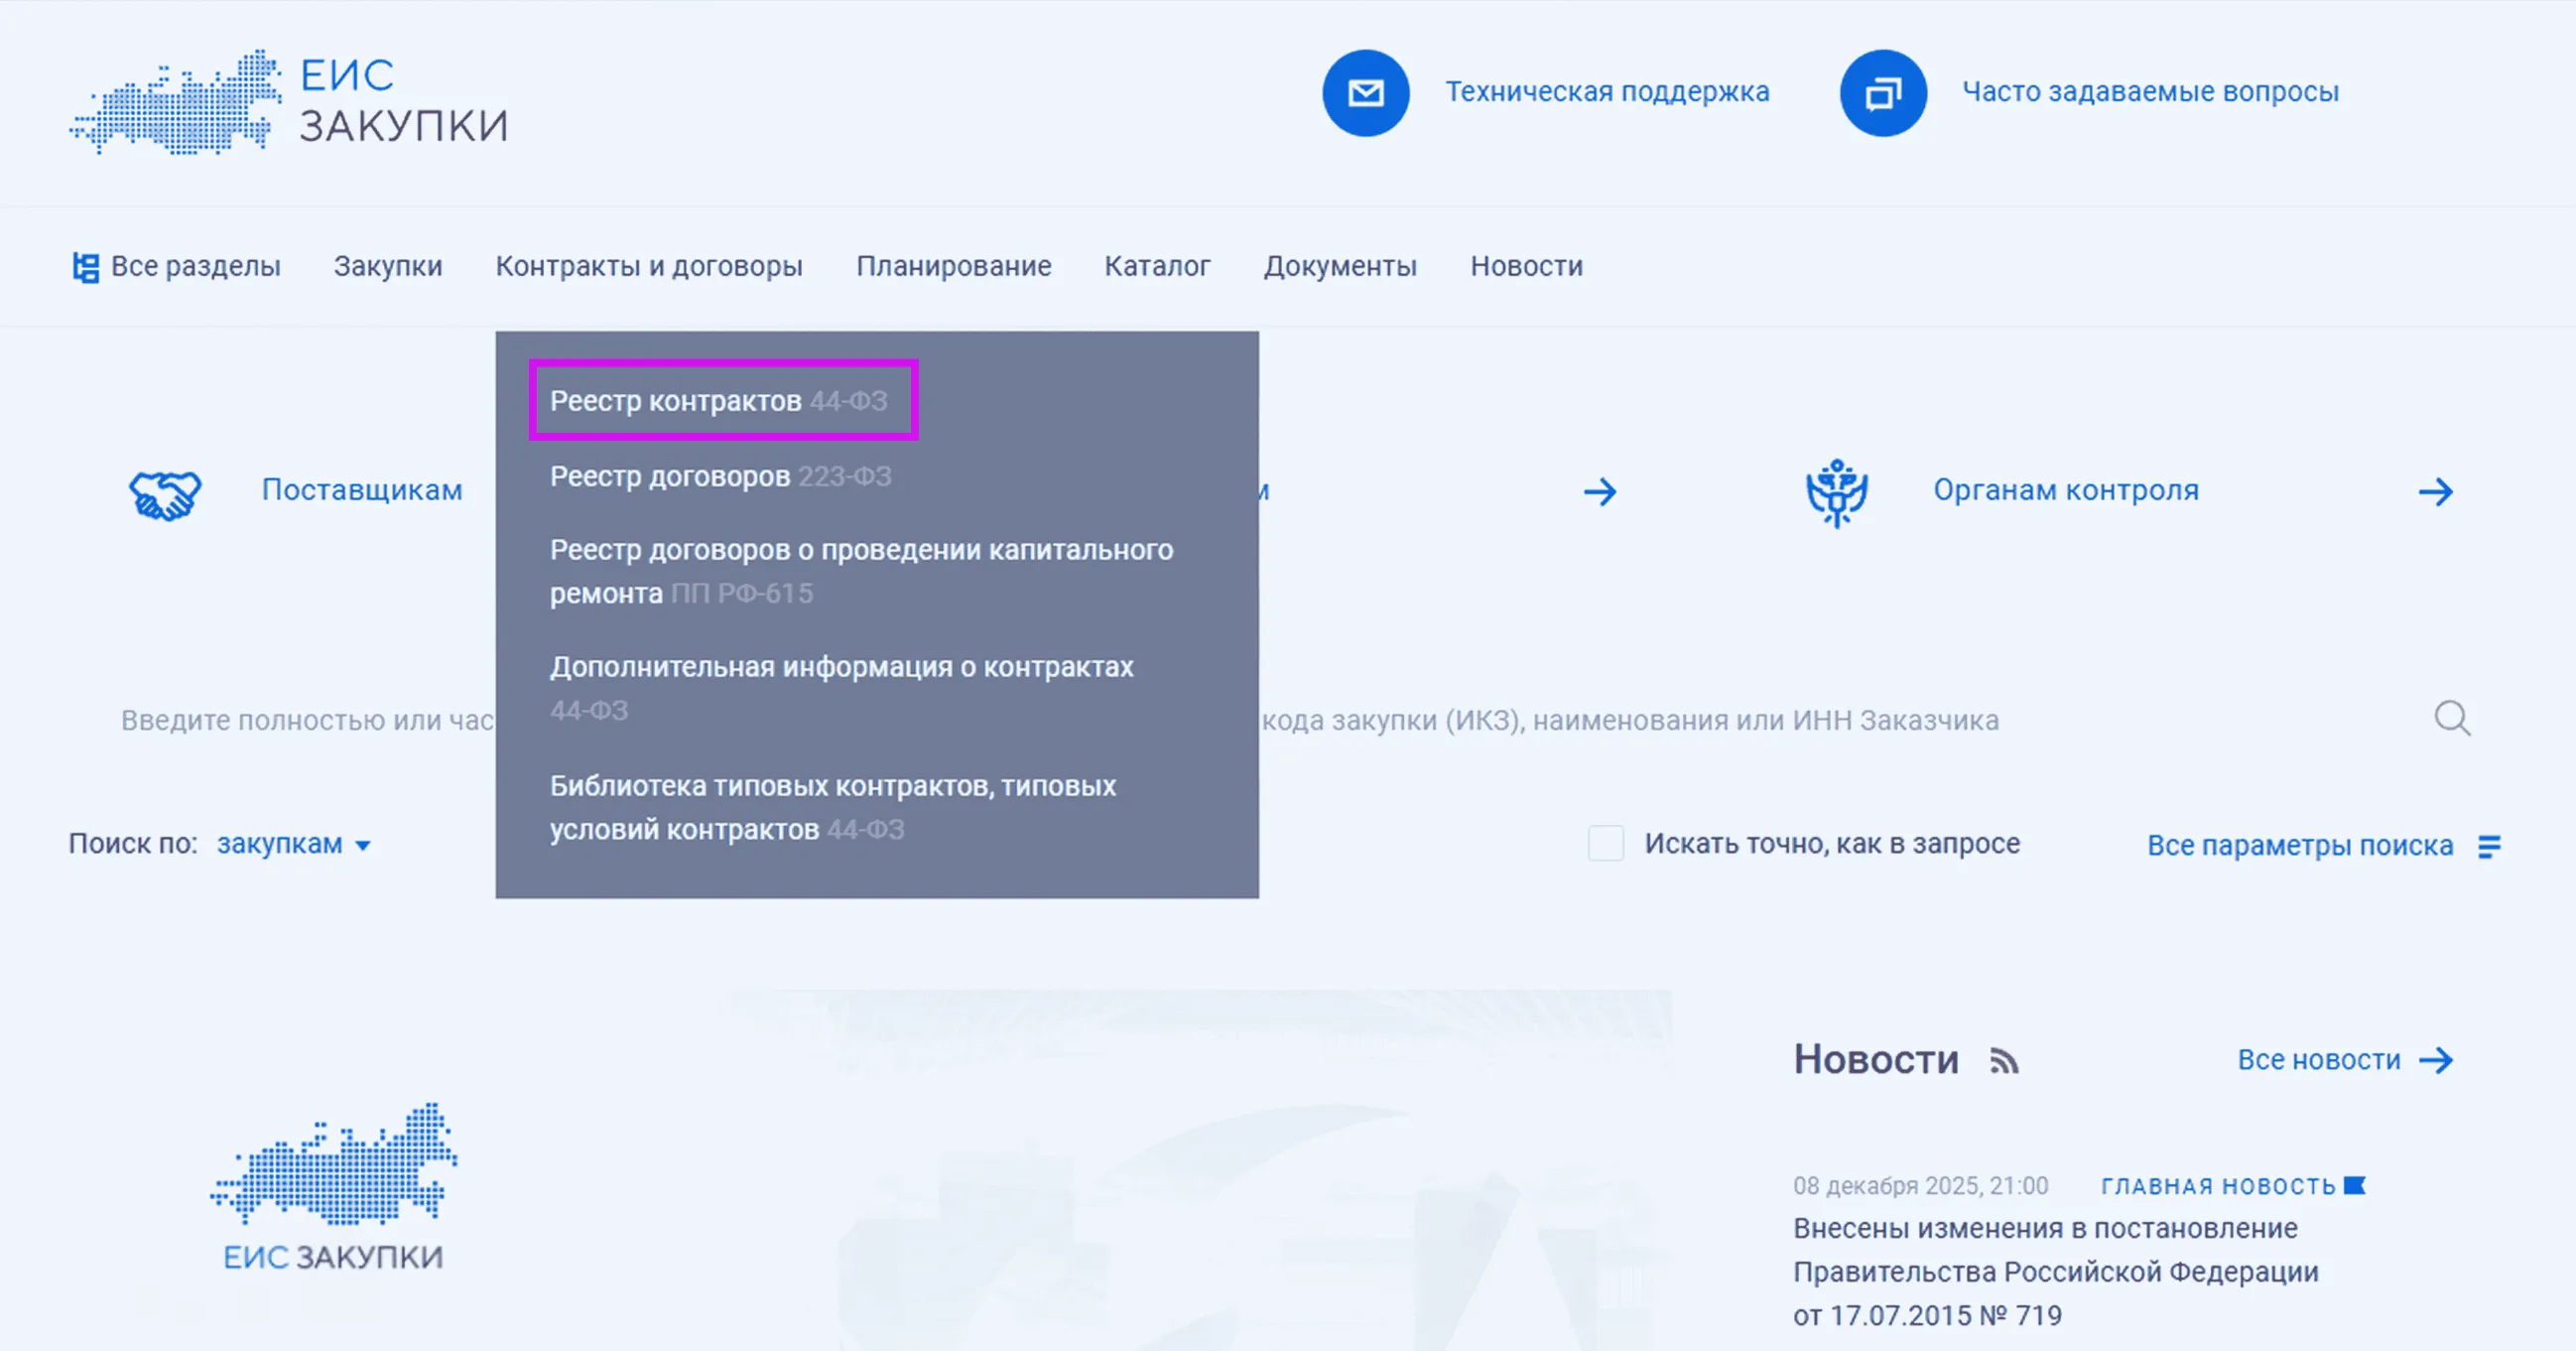The image size is (2576, 1351).
Task: Click the Все разделы sections tree icon
Action: [x=85, y=267]
